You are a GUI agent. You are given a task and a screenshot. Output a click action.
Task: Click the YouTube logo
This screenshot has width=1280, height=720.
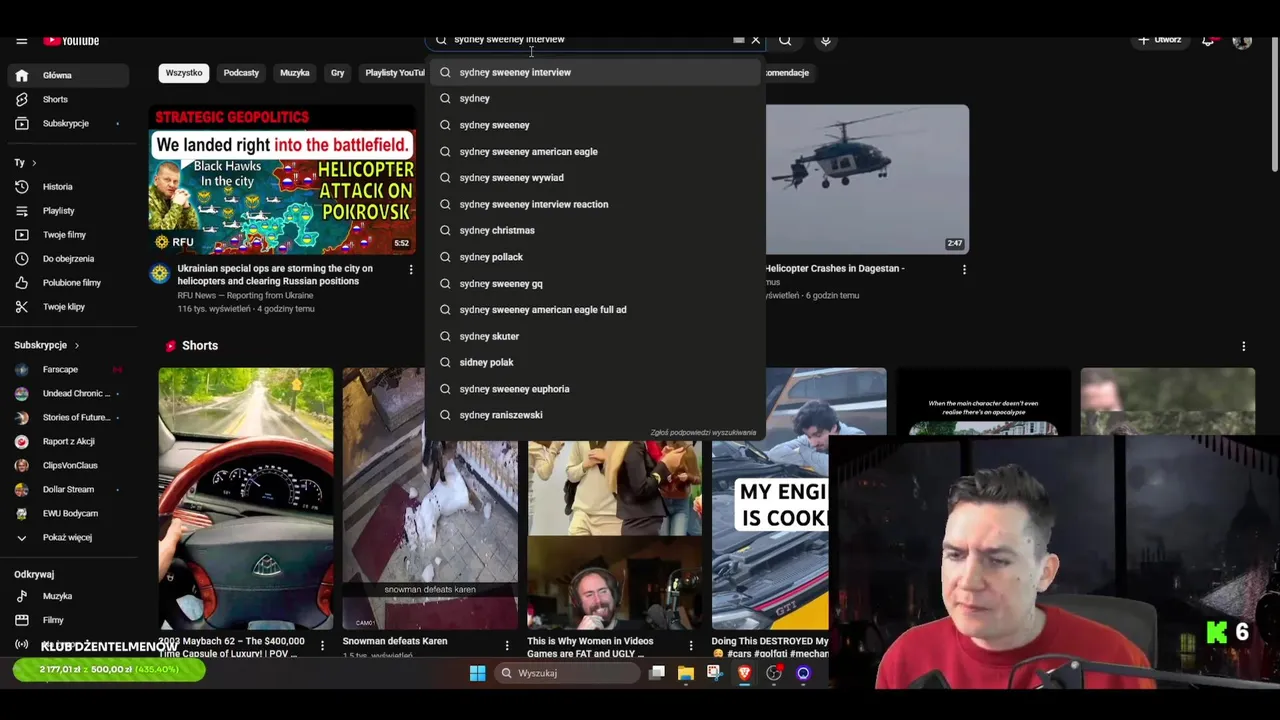click(71, 41)
